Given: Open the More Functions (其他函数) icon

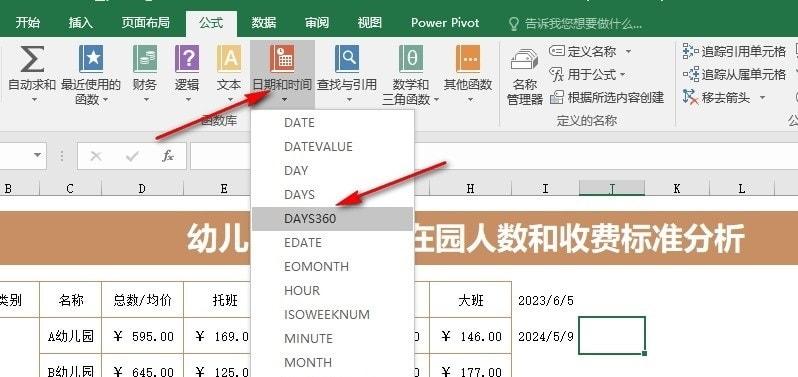Looking at the screenshot, I should [468, 59].
